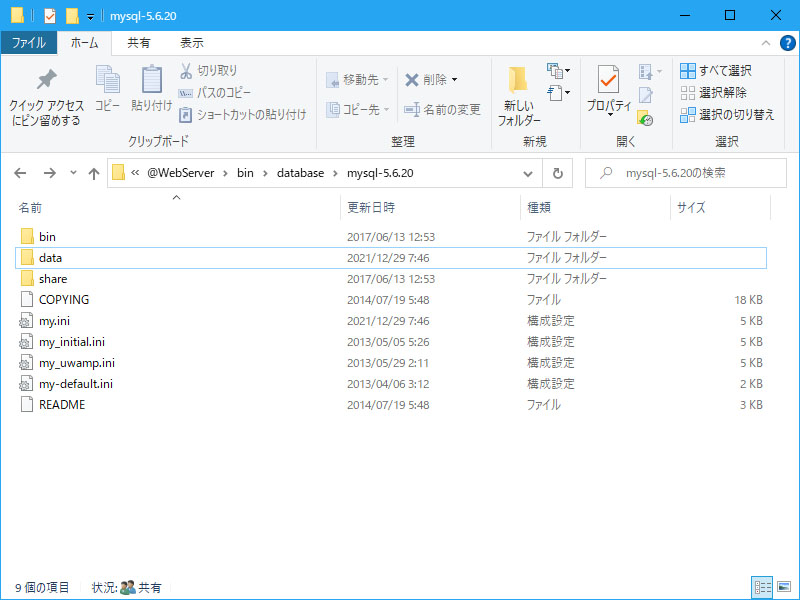Screen dimensions: 800x600
Task: Click the 18 KB size of COPYING
Action: (748, 300)
